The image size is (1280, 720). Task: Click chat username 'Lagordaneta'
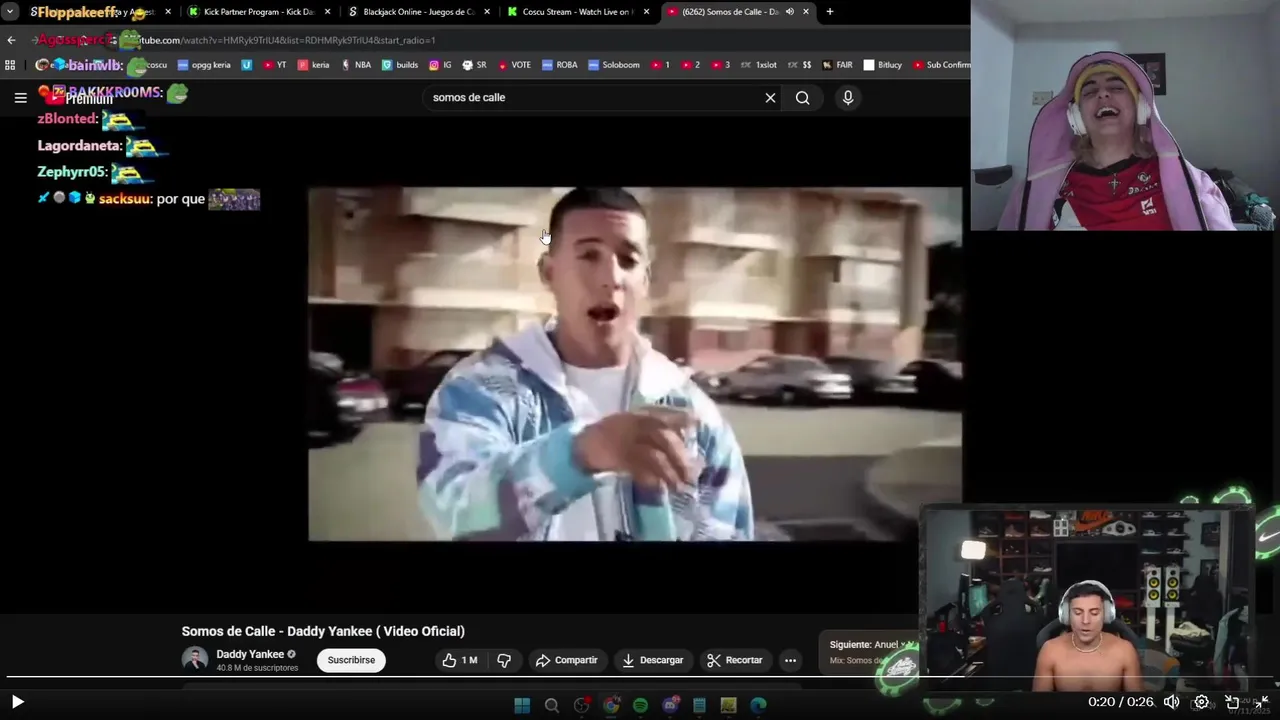pyautogui.click(x=79, y=146)
